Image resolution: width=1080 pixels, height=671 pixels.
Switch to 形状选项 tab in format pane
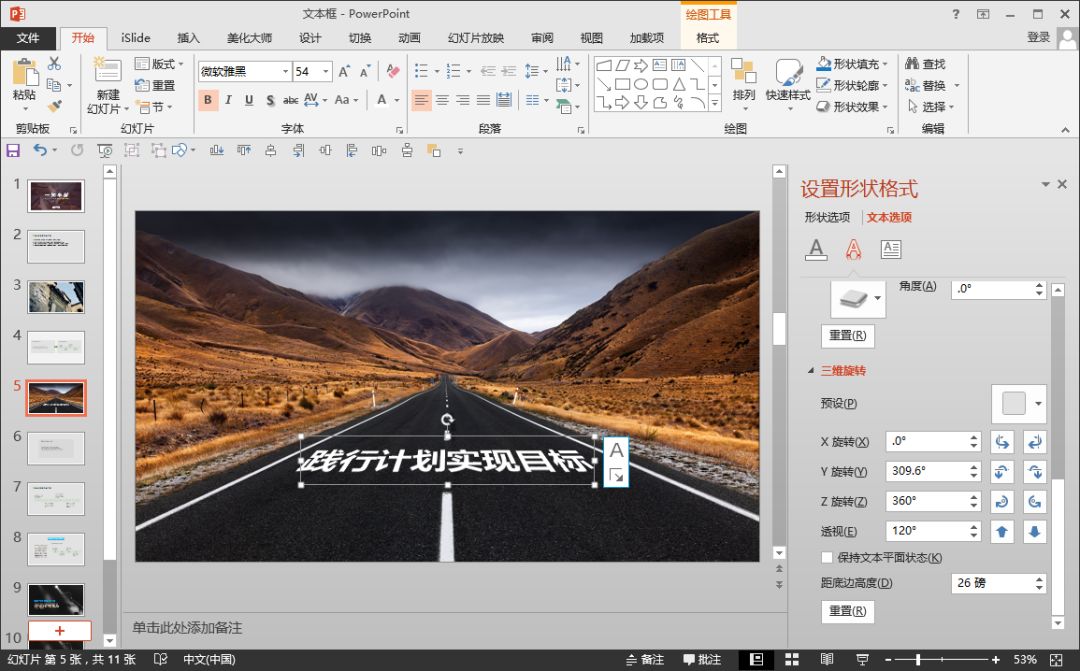coord(827,217)
